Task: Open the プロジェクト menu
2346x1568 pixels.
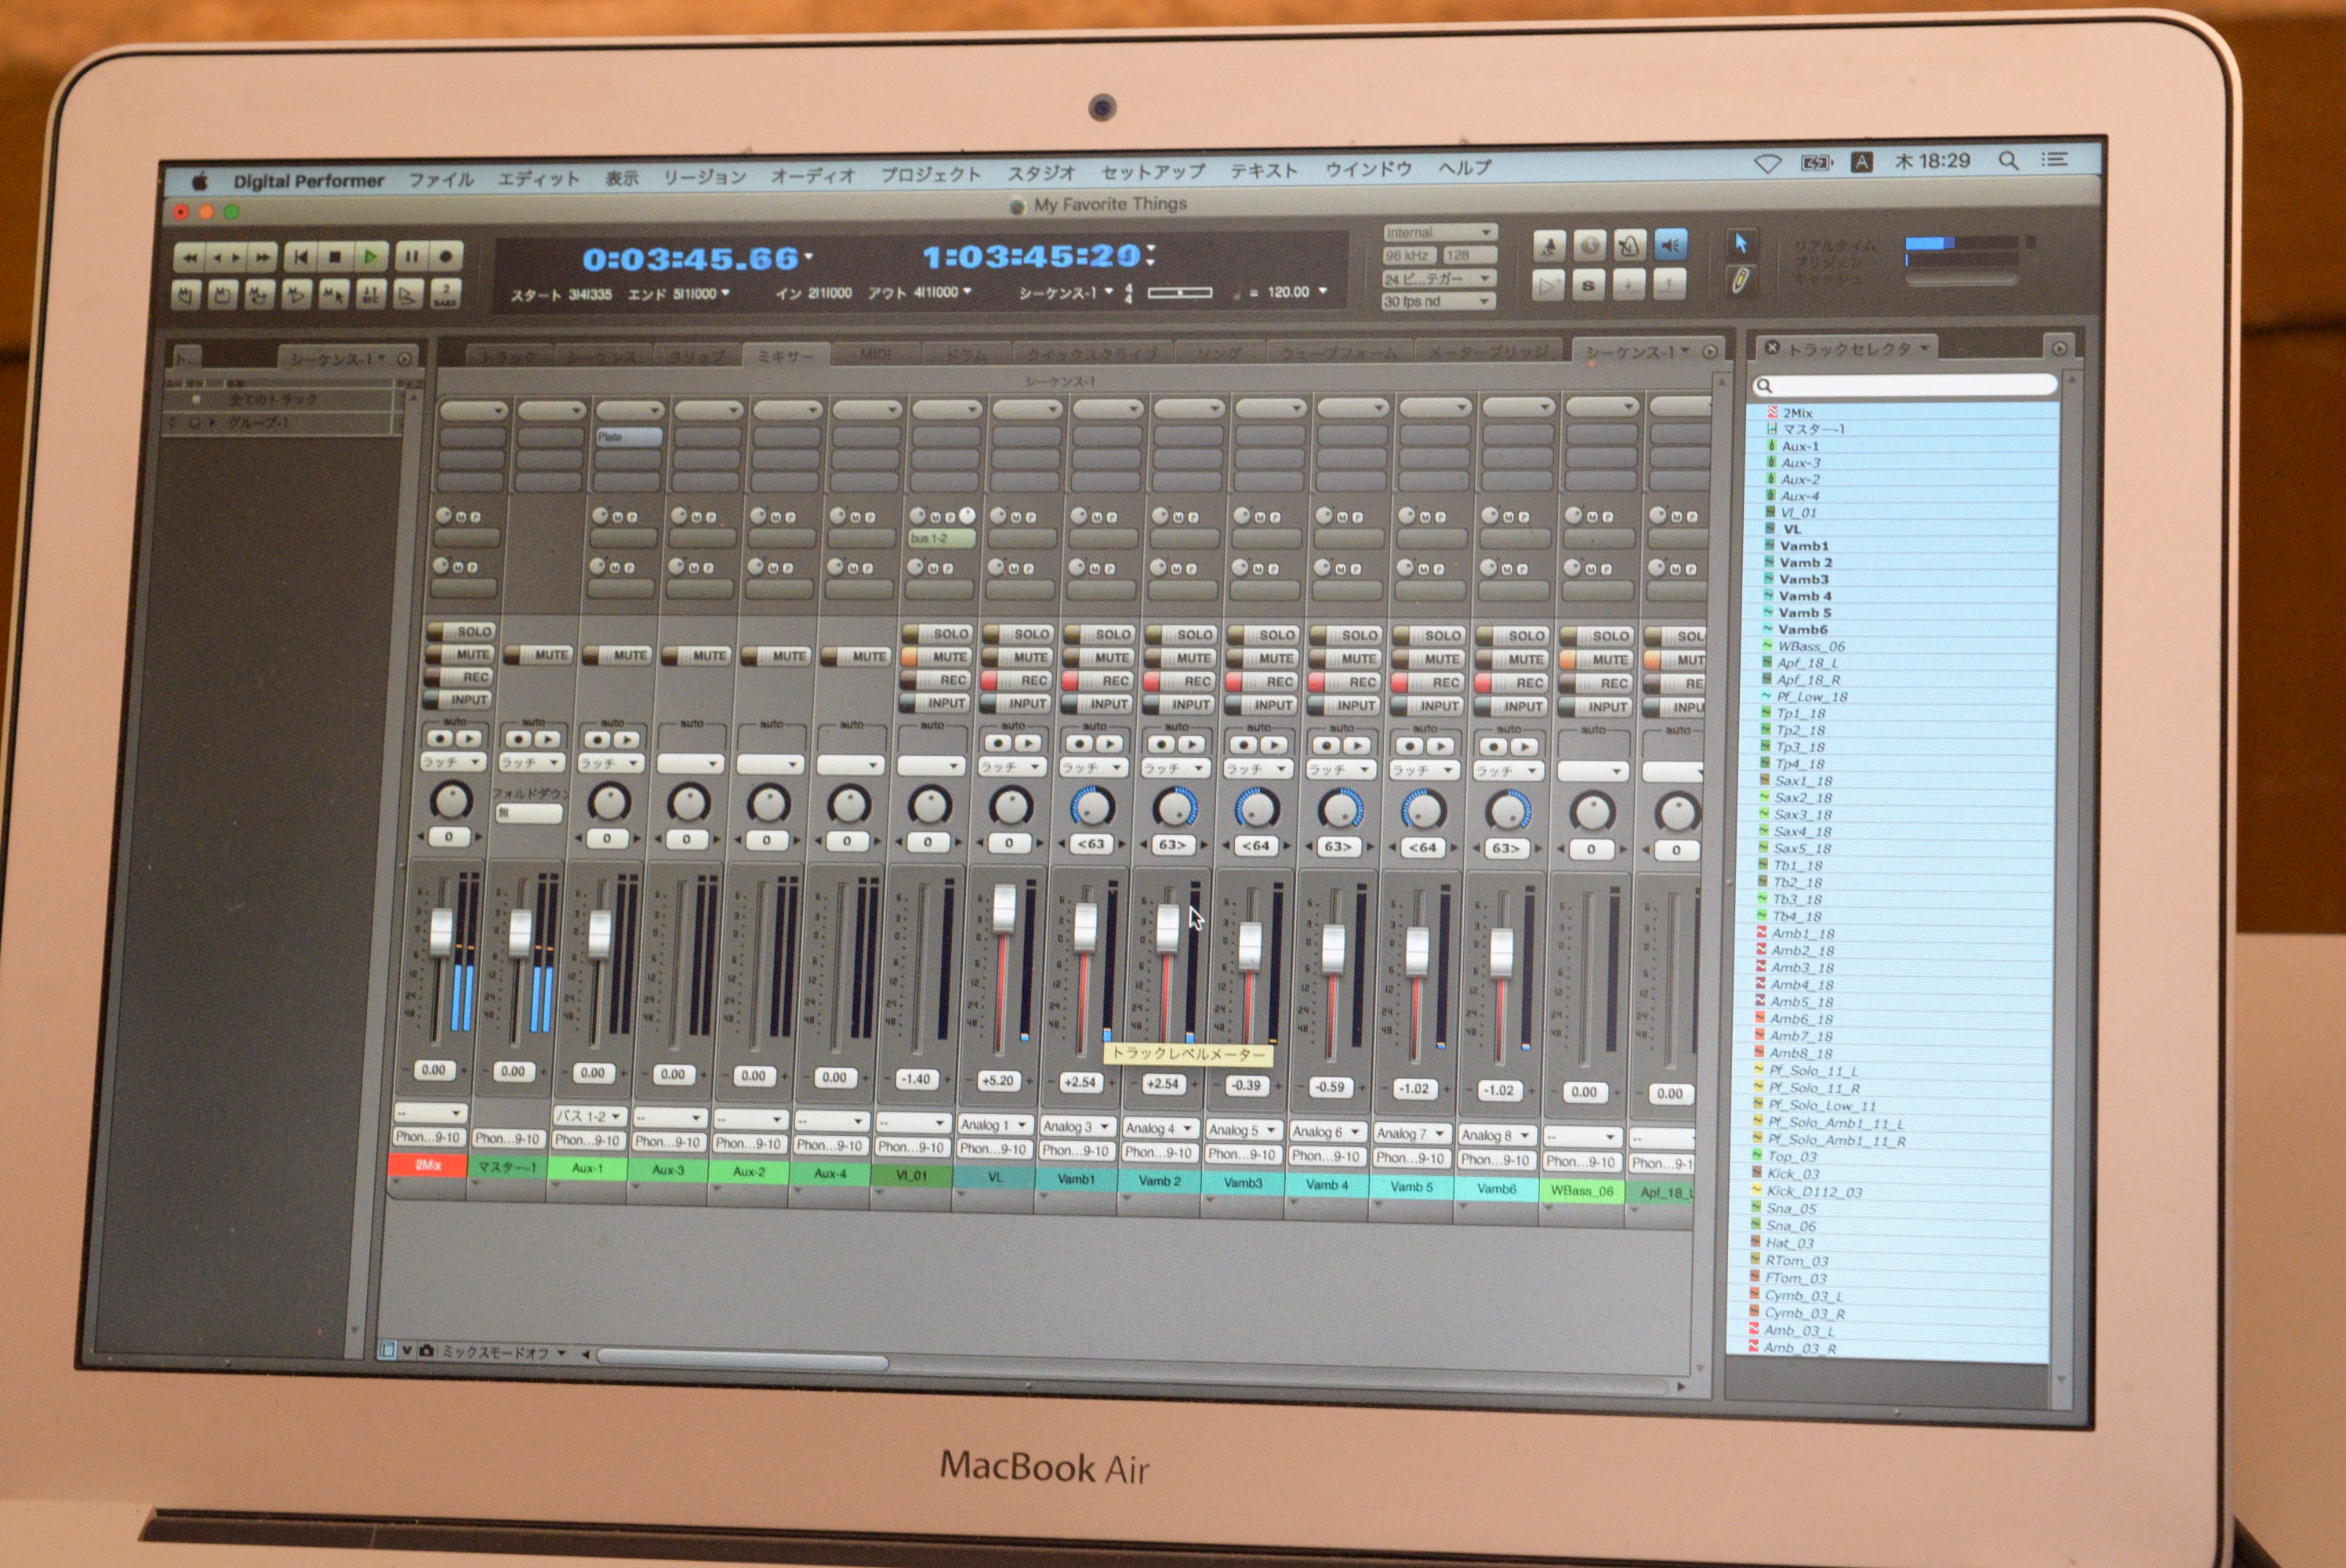Action: tap(930, 174)
